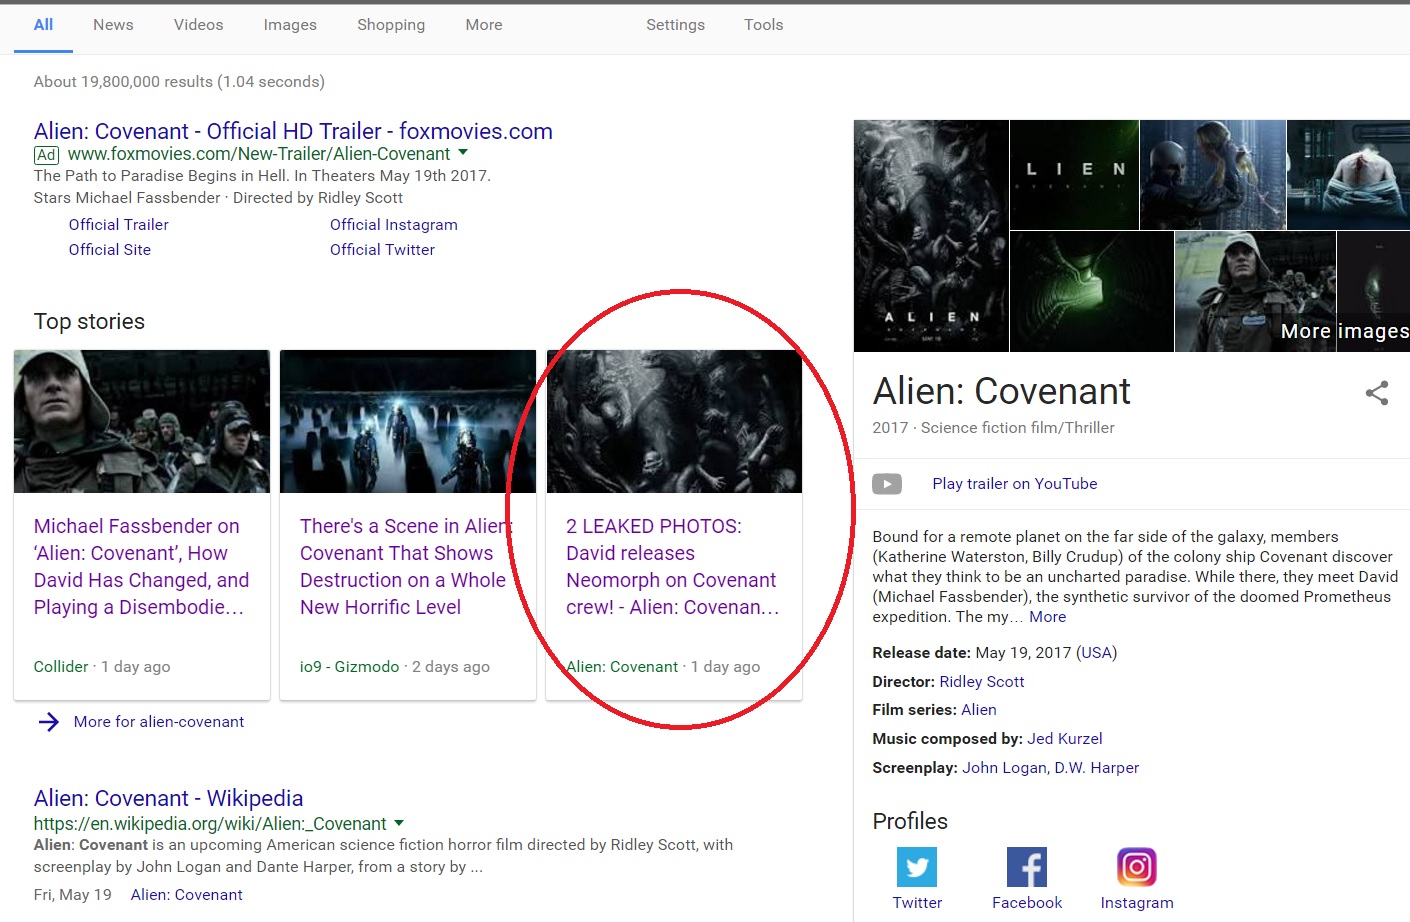Open the Facebook profile icon
This screenshot has height=922, width=1410.
click(1026, 867)
